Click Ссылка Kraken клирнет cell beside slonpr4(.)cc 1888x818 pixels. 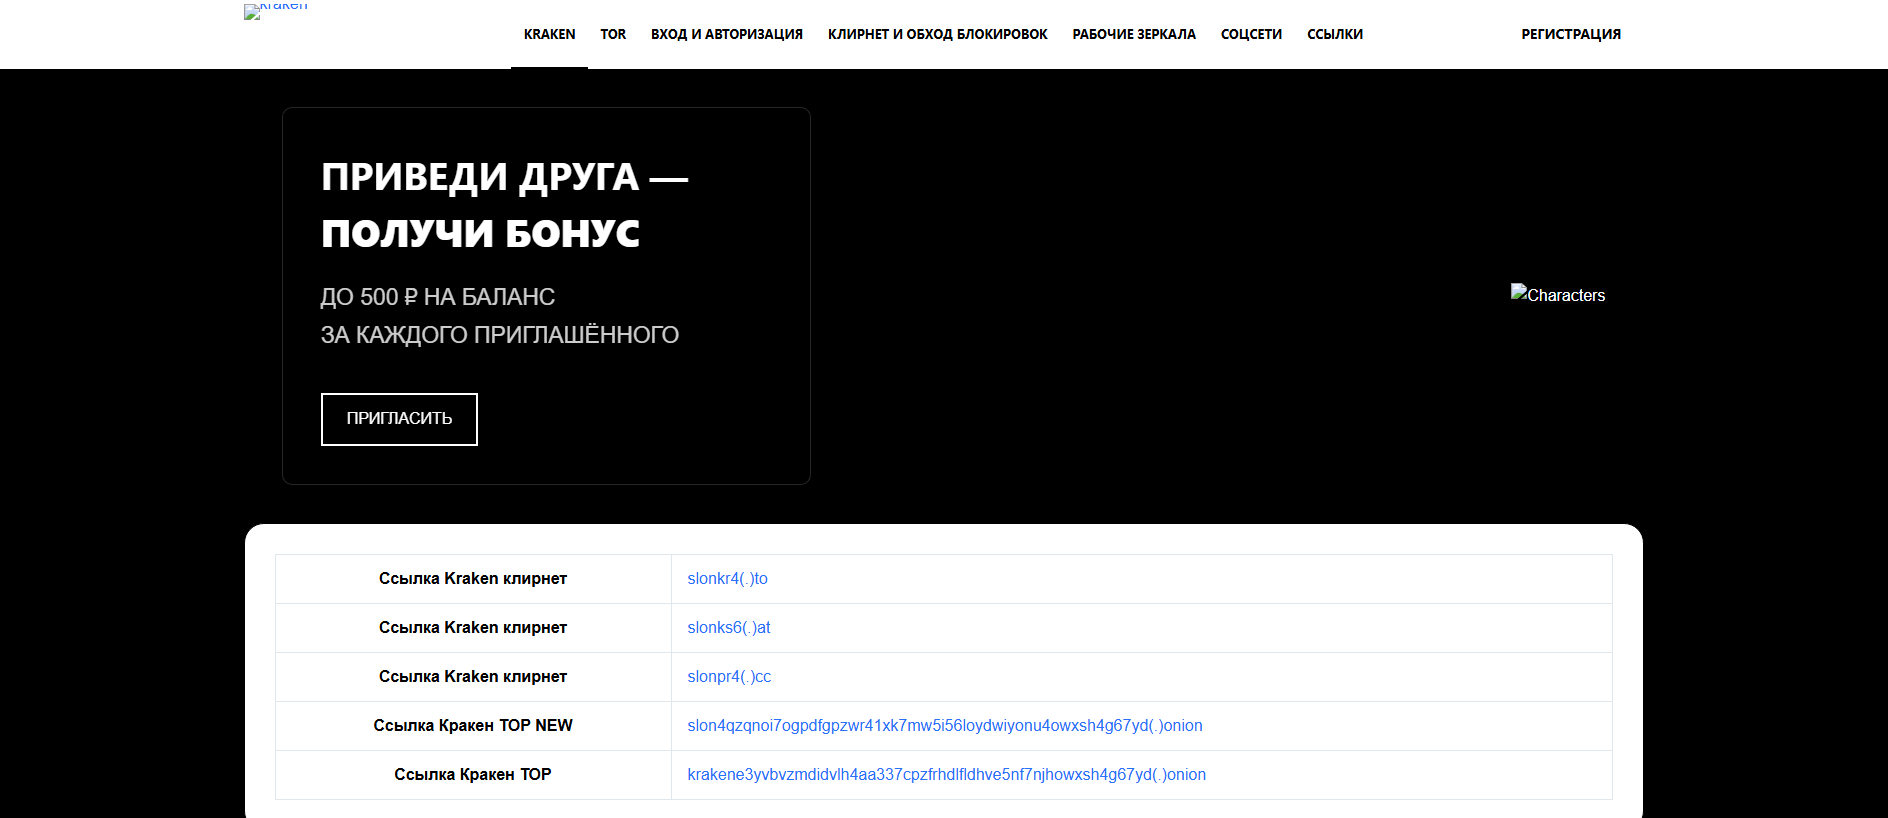(x=473, y=677)
